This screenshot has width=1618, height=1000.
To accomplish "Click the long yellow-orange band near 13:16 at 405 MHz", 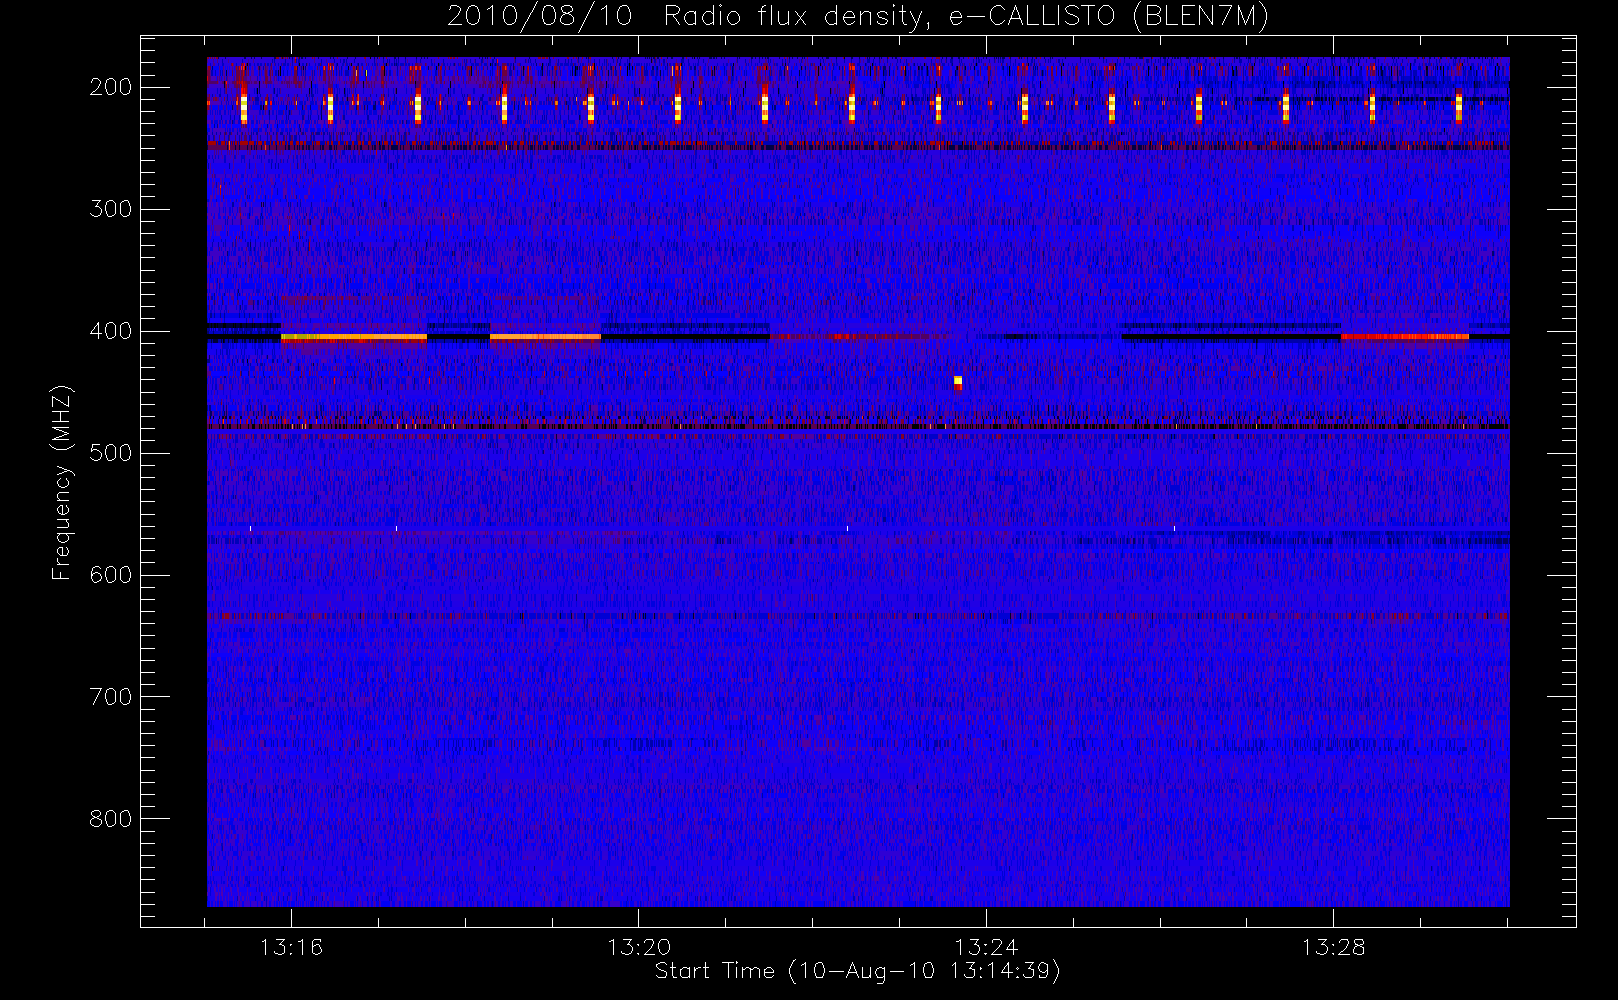I will [x=354, y=337].
